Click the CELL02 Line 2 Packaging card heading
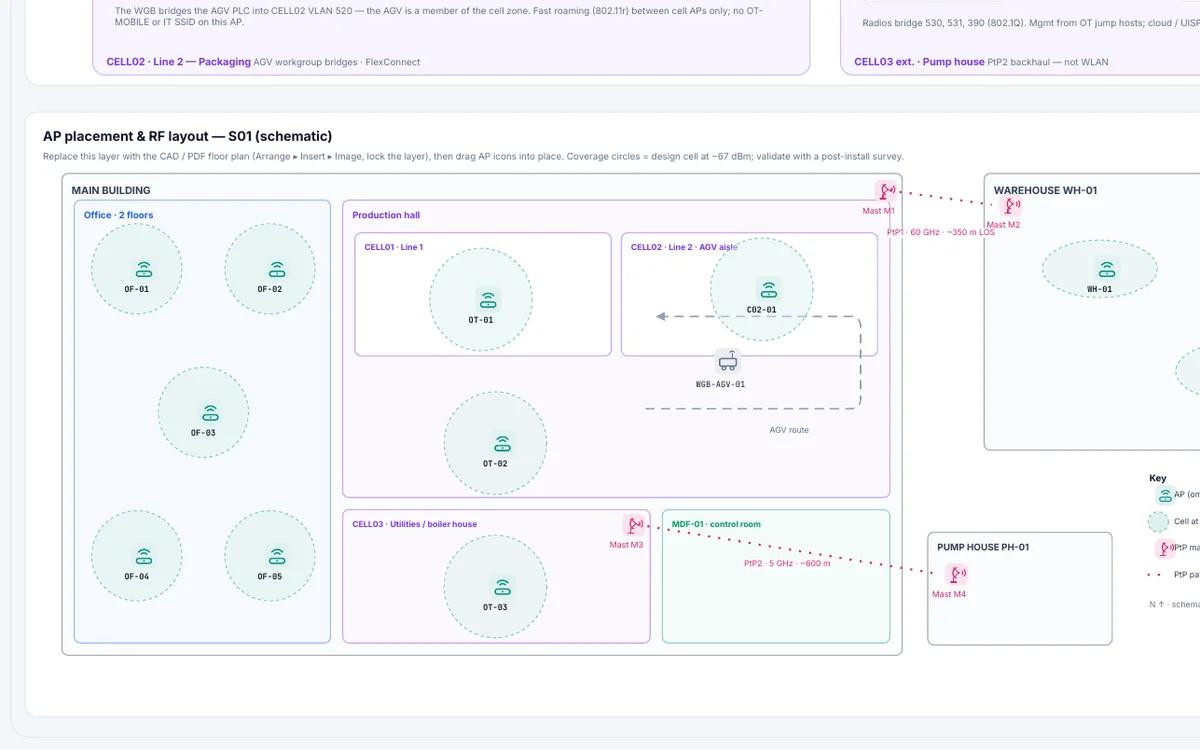 (179, 62)
